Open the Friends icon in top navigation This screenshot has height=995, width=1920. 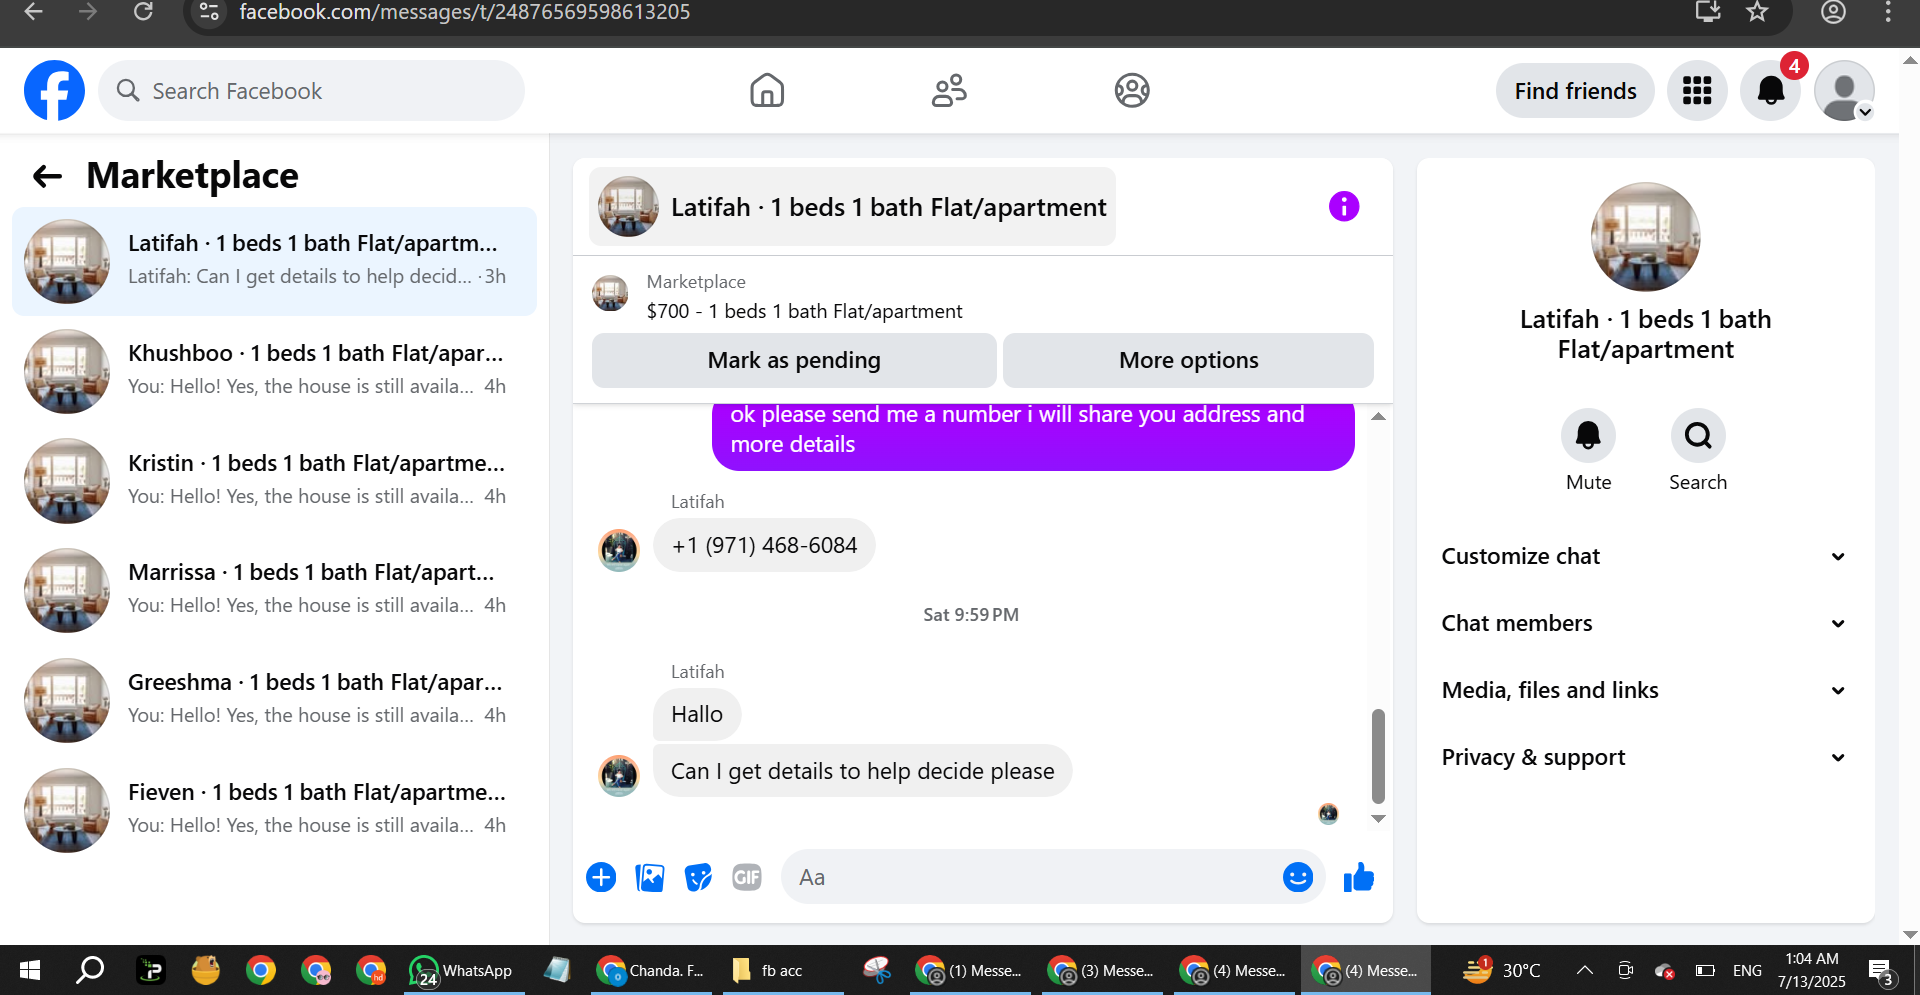[949, 91]
